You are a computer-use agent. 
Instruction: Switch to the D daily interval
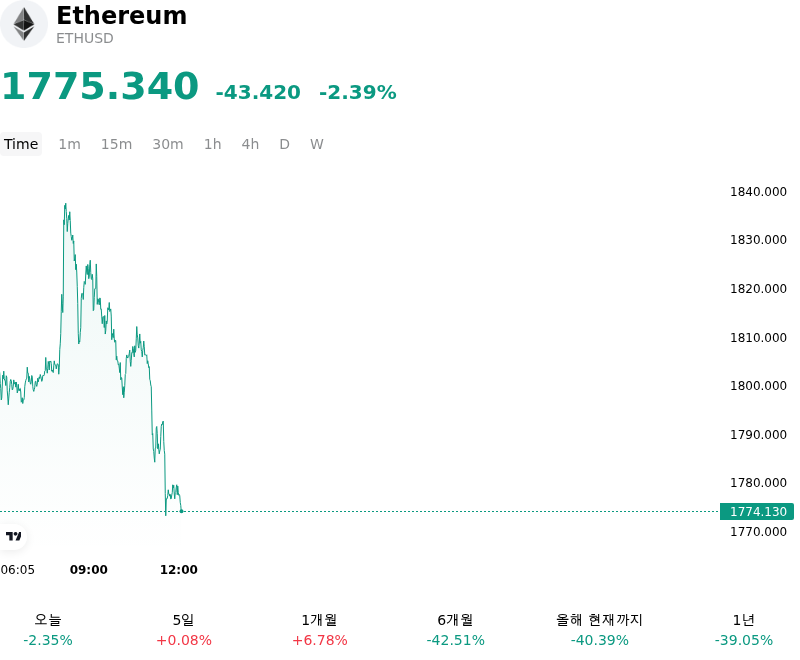pyautogui.click(x=284, y=144)
